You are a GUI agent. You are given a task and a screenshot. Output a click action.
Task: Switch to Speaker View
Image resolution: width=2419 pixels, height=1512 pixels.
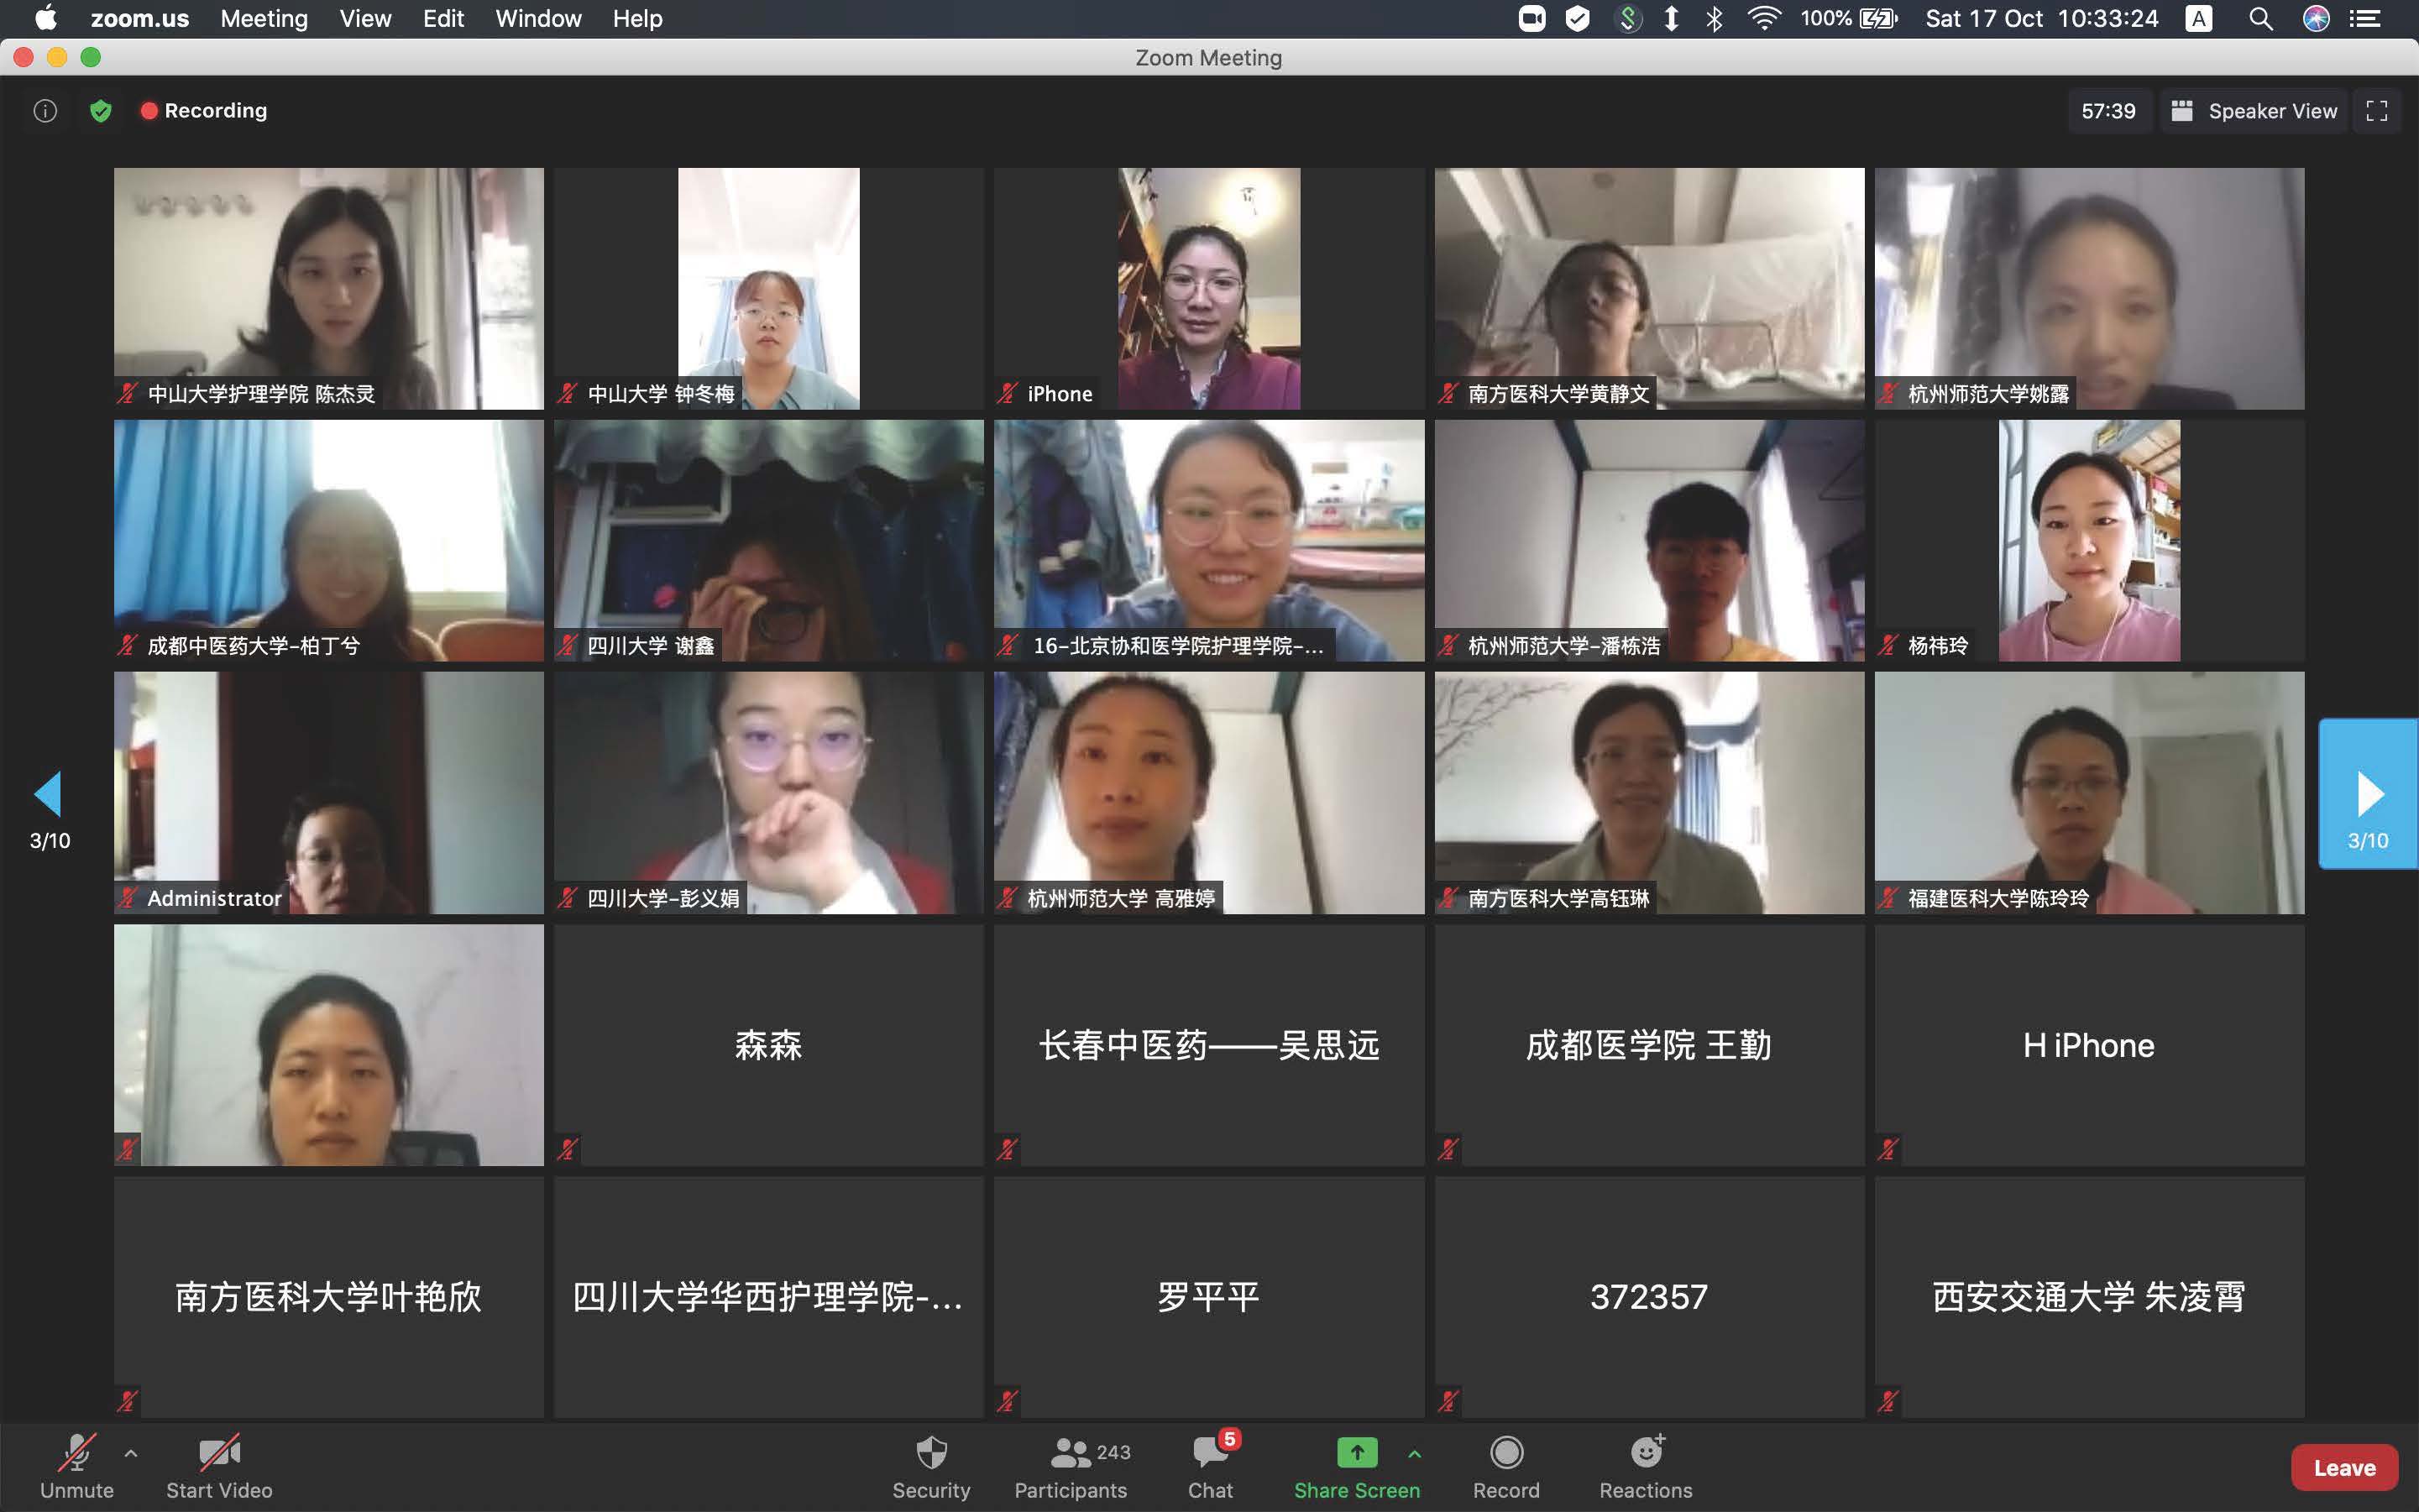(x=2254, y=111)
